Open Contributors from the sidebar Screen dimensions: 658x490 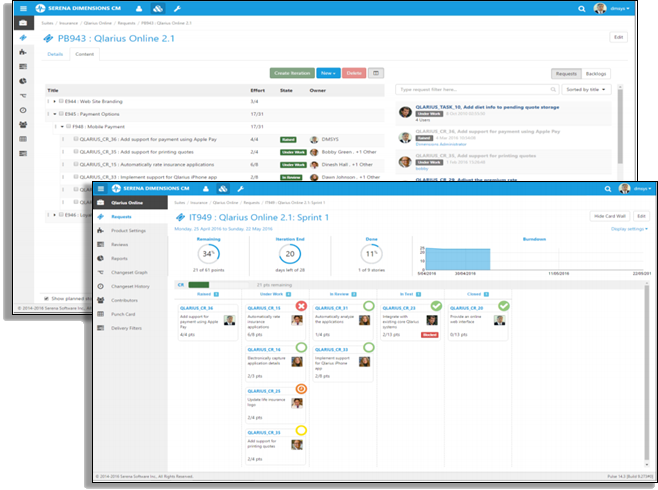click(x=125, y=299)
